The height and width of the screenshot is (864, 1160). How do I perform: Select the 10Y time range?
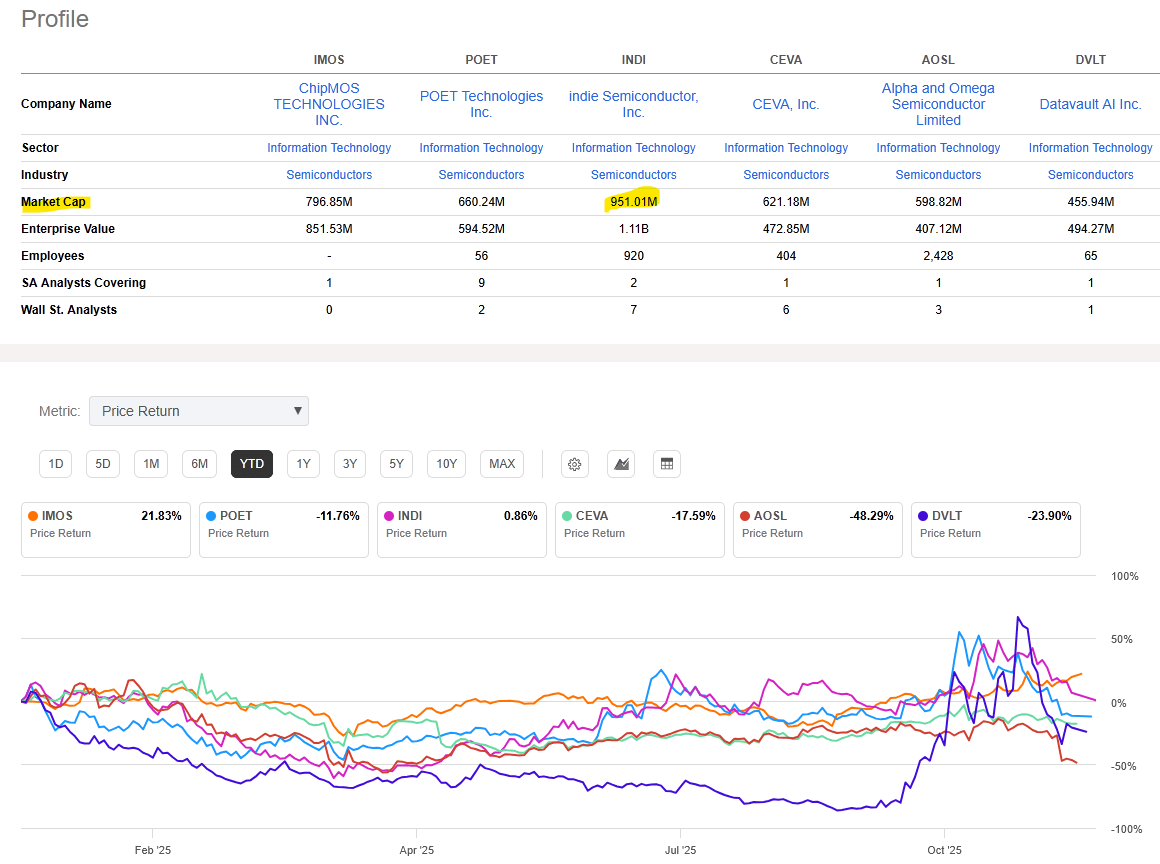[446, 463]
